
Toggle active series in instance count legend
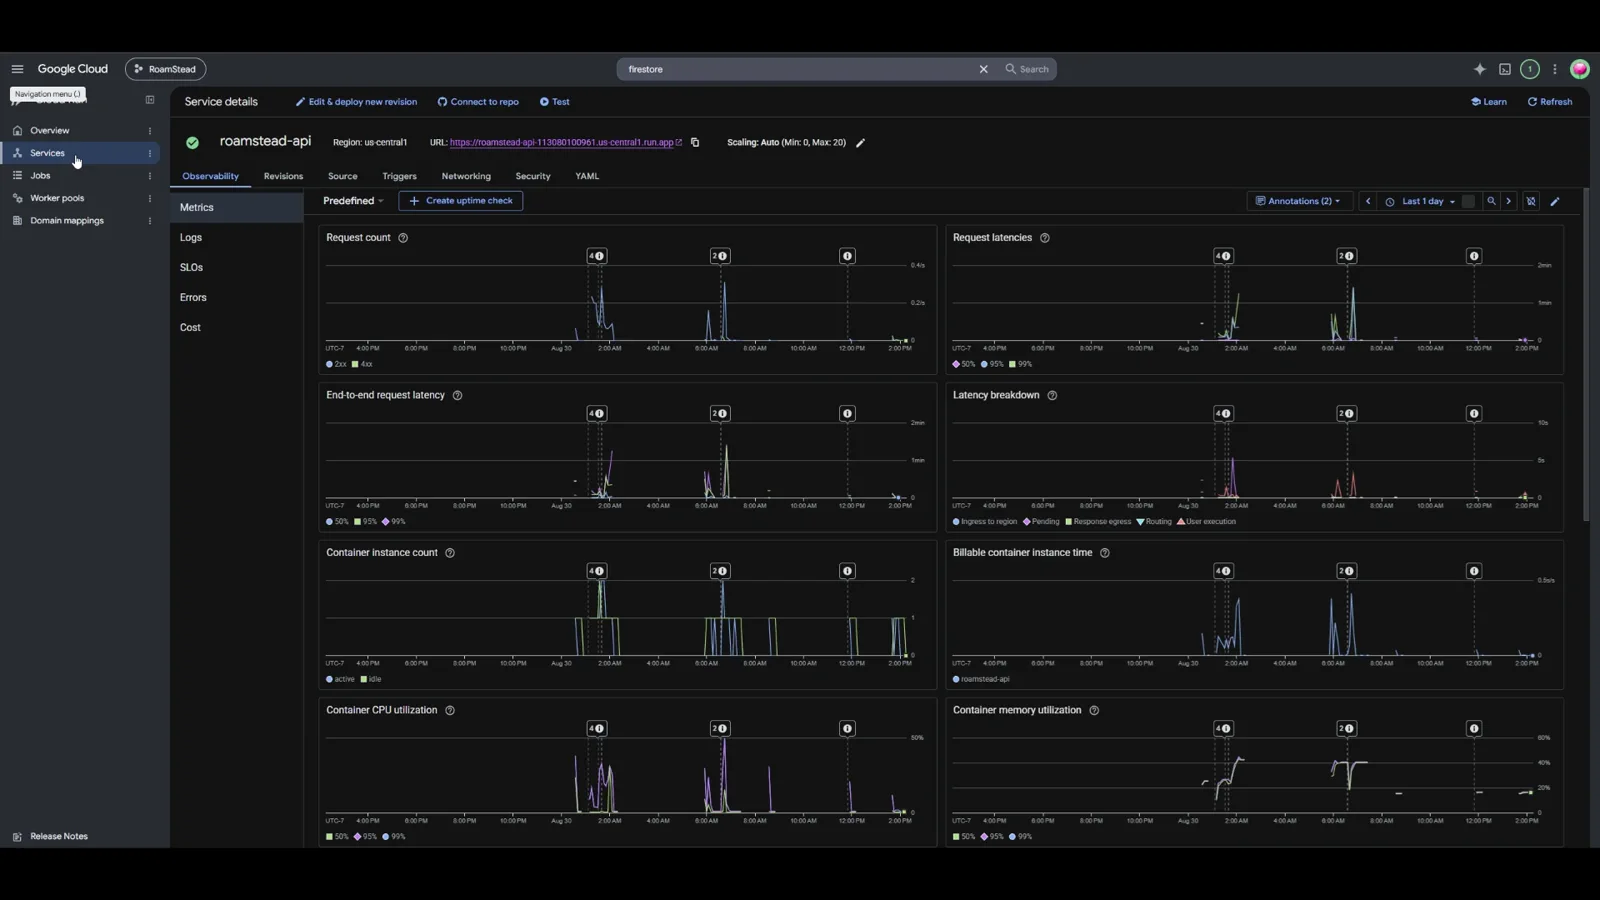point(340,679)
